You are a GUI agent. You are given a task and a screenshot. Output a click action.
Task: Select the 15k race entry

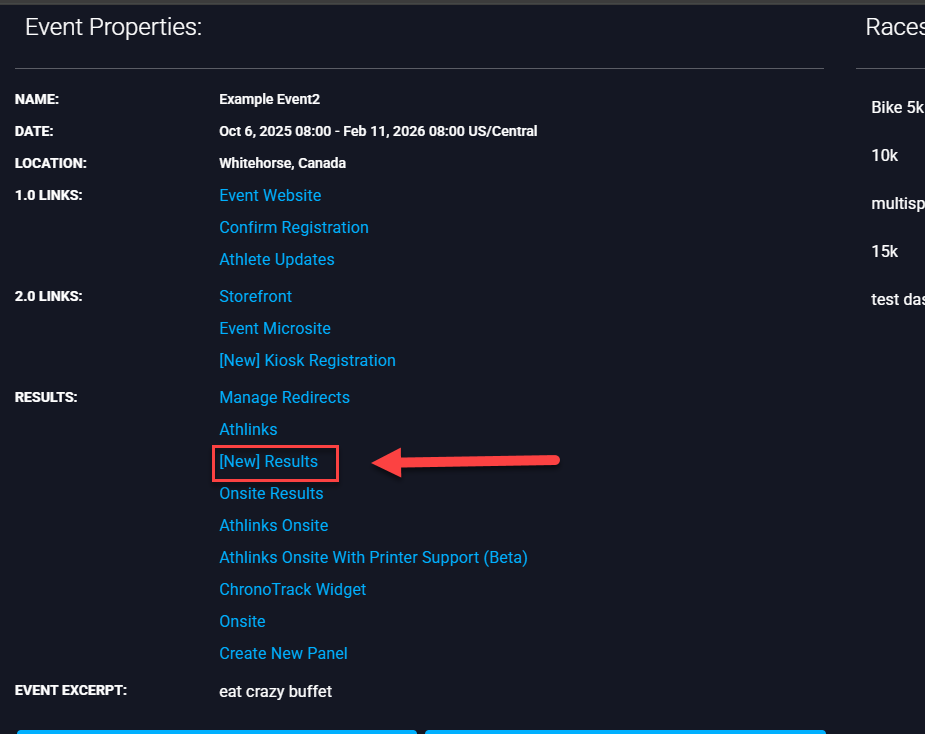click(885, 252)
